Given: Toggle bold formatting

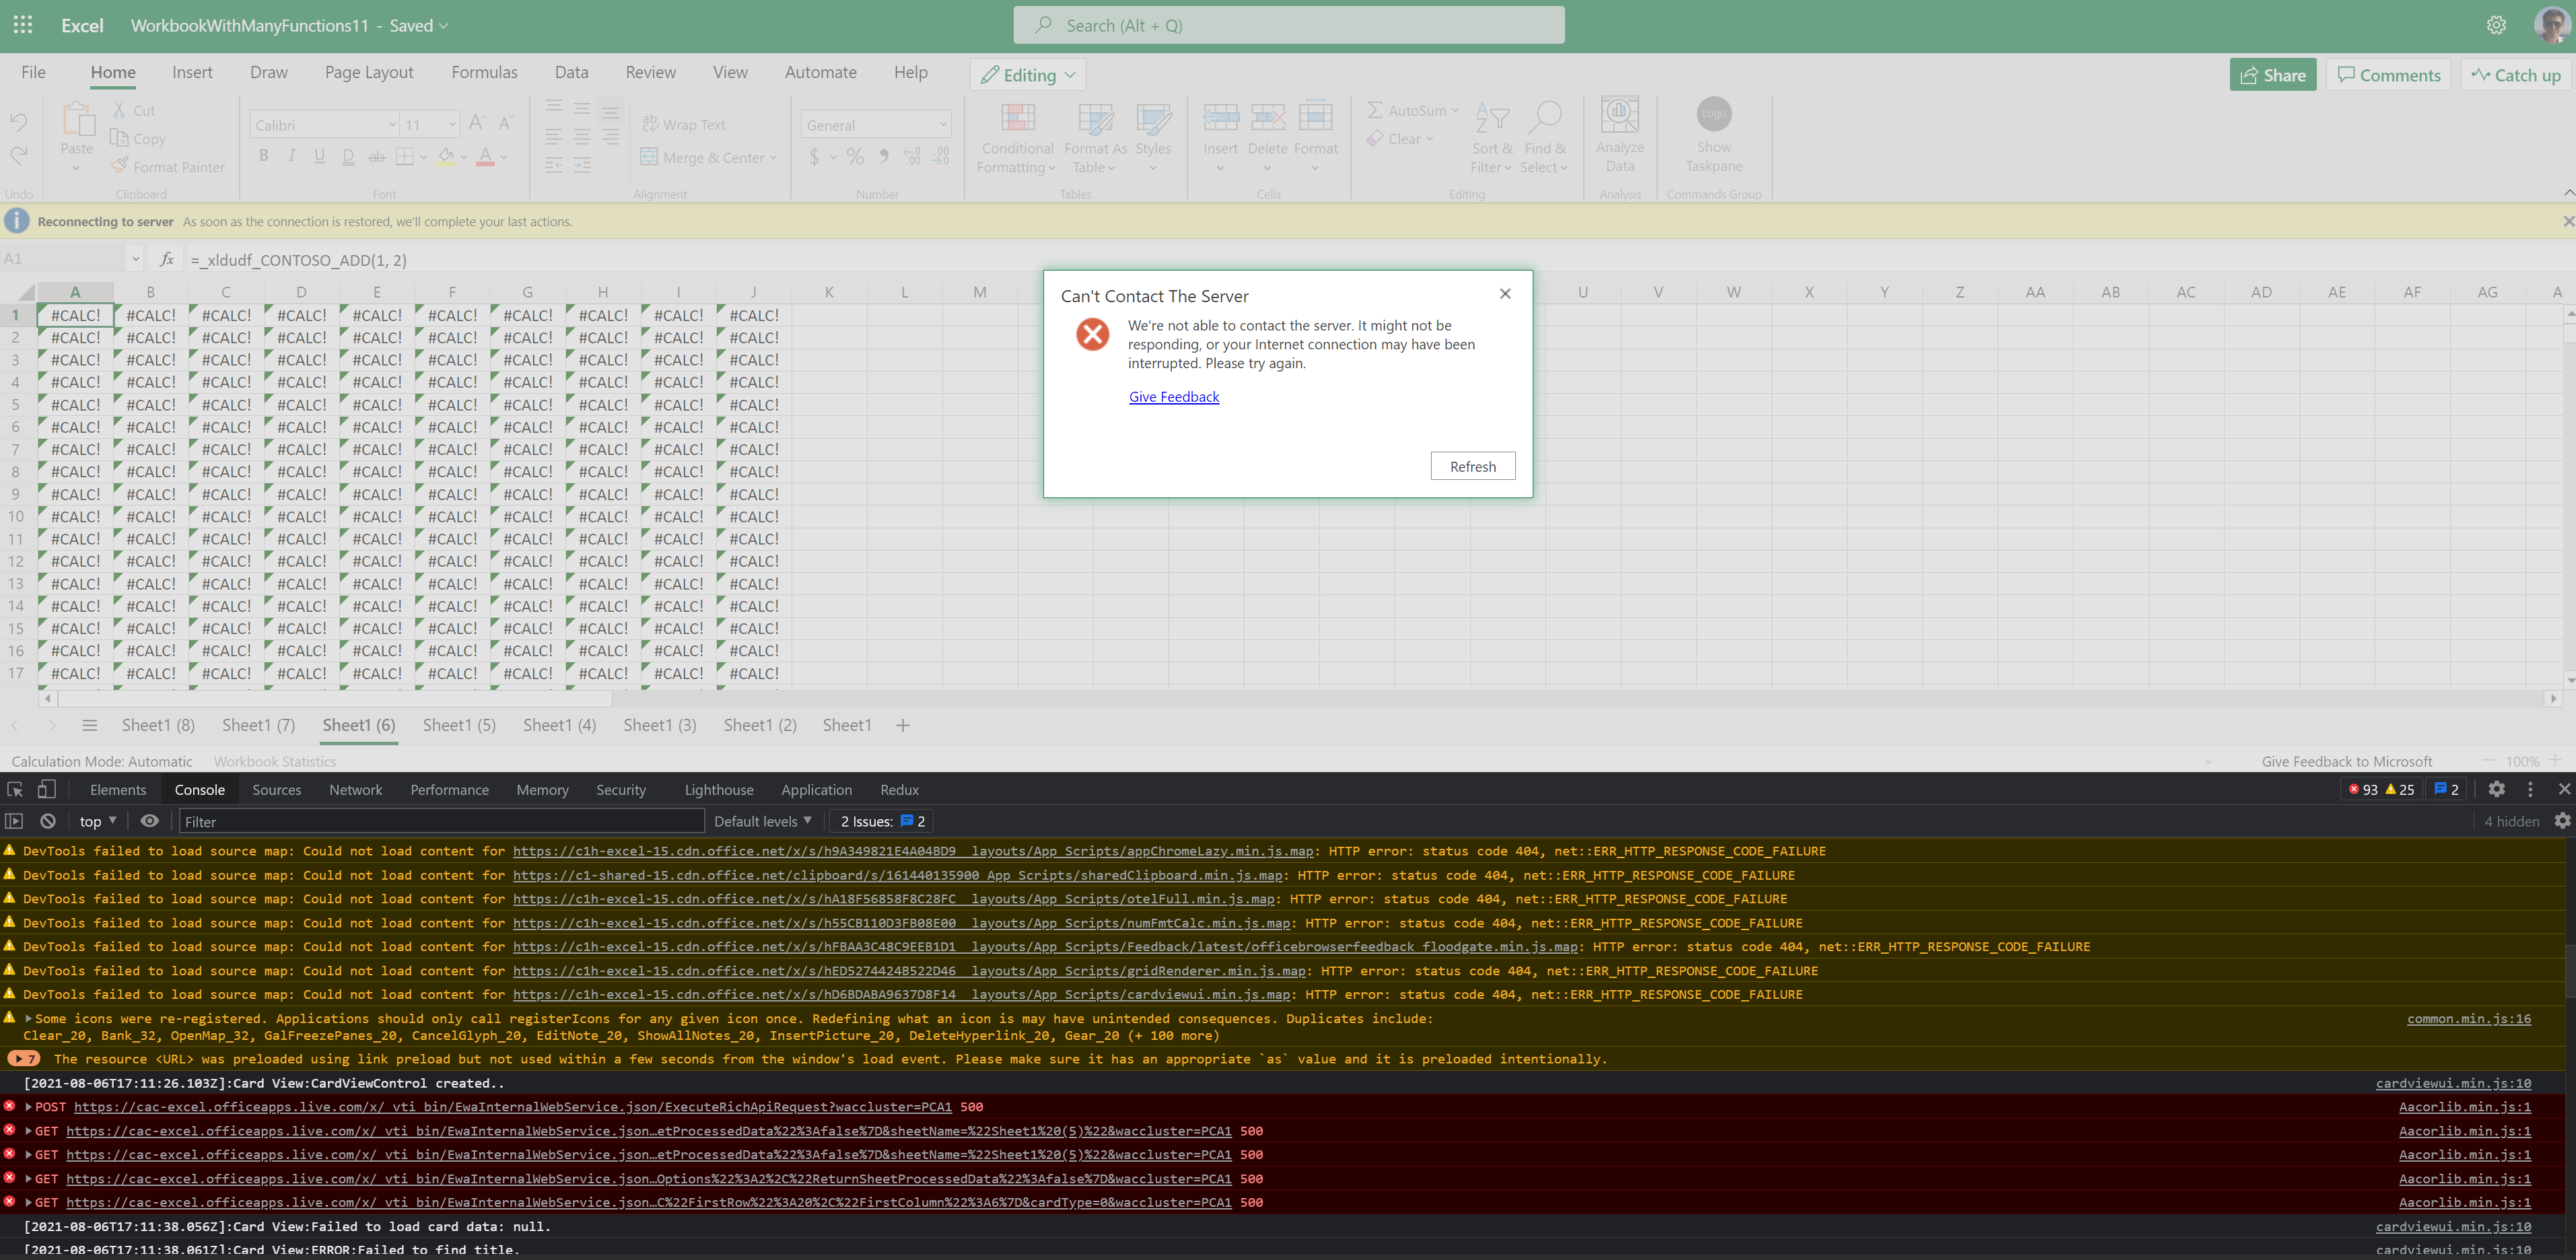Looking at the screenshot, I should [263, 155].
